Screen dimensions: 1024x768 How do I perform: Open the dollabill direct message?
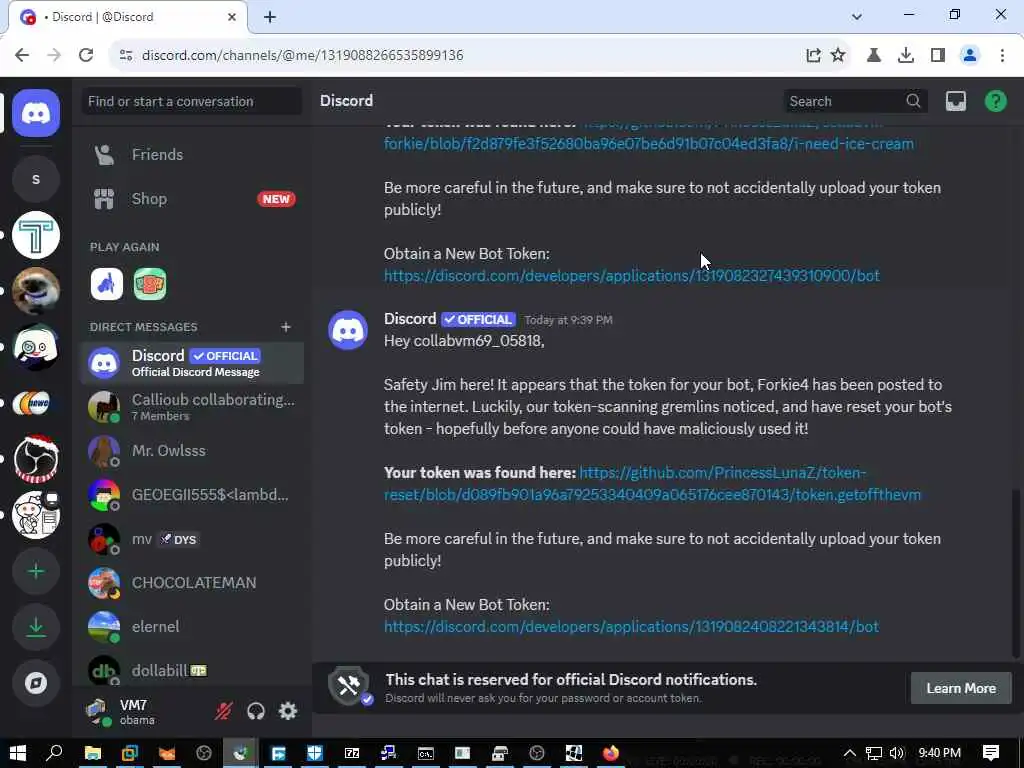(192, 670)
